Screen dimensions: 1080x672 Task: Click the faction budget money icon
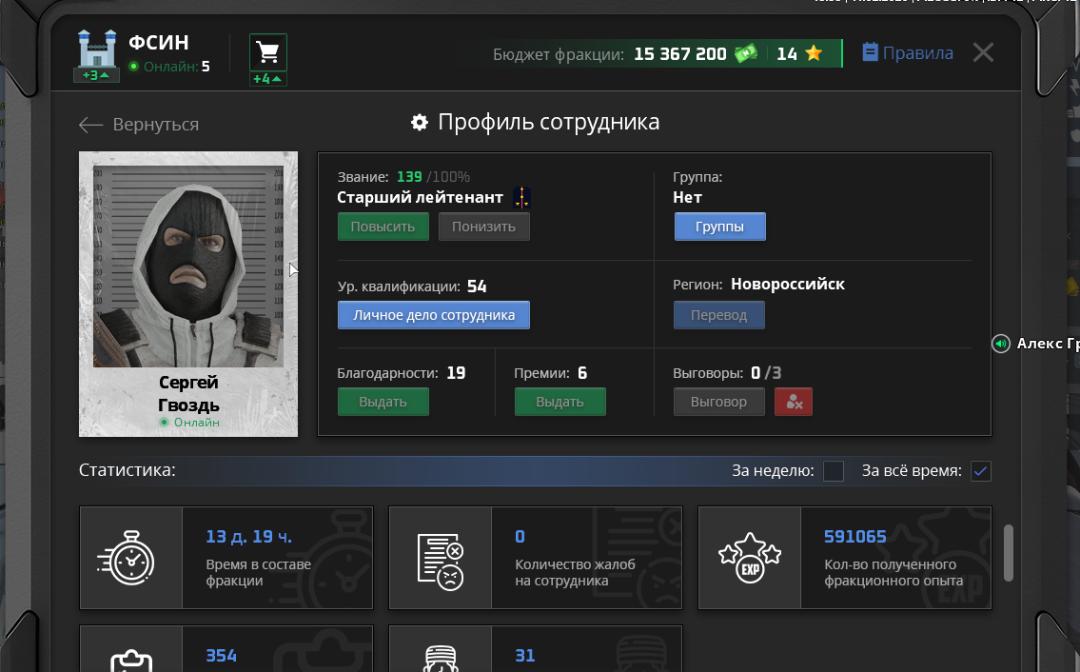tap(746, 54)
